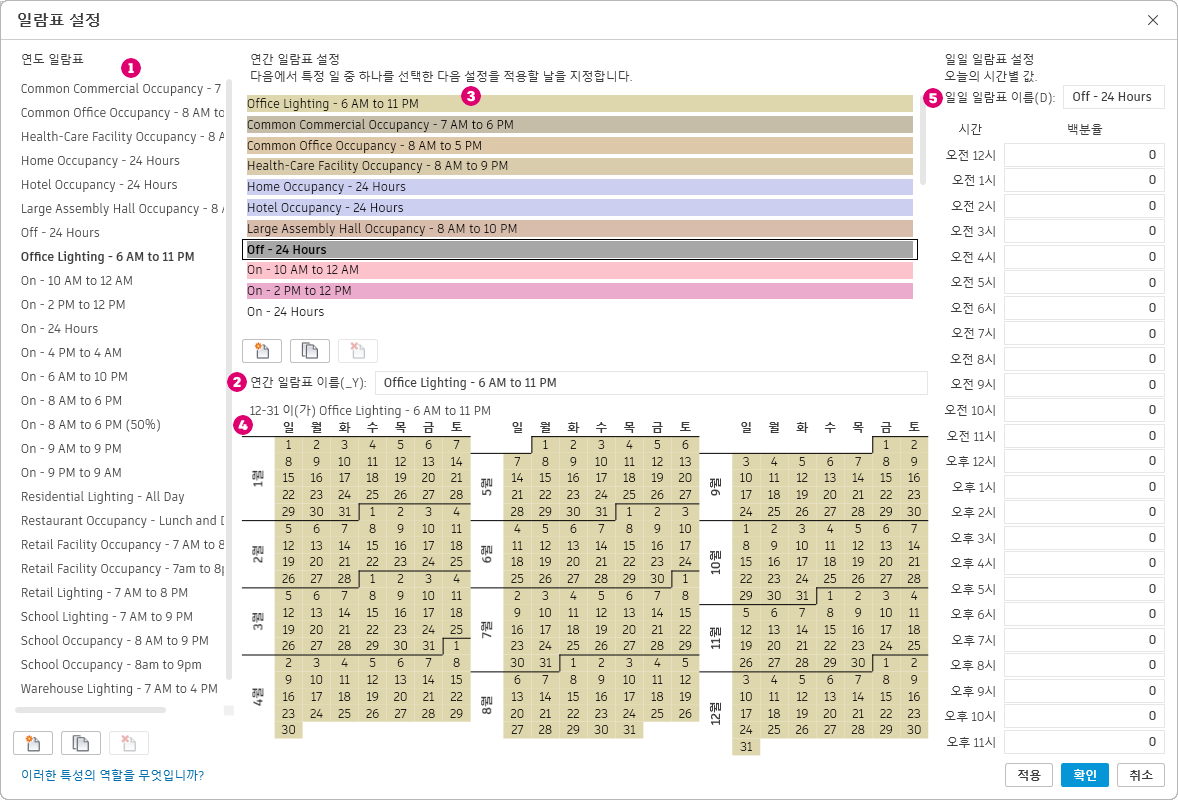Select the Office Lighting - 6 AM to 11 PM colored bar

580,104
